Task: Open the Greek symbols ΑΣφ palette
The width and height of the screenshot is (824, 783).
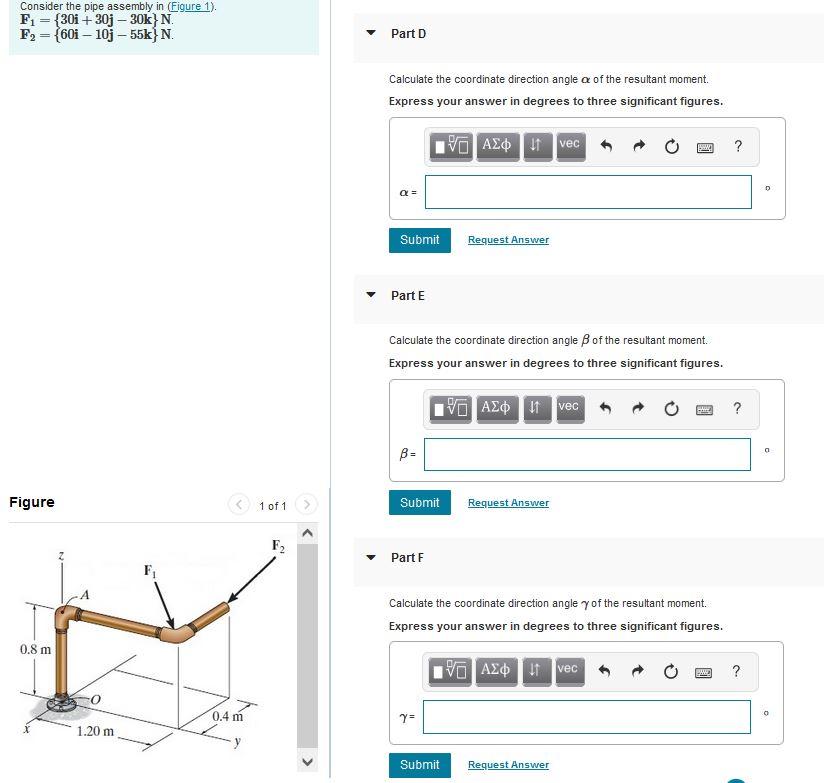Action: 497,146
